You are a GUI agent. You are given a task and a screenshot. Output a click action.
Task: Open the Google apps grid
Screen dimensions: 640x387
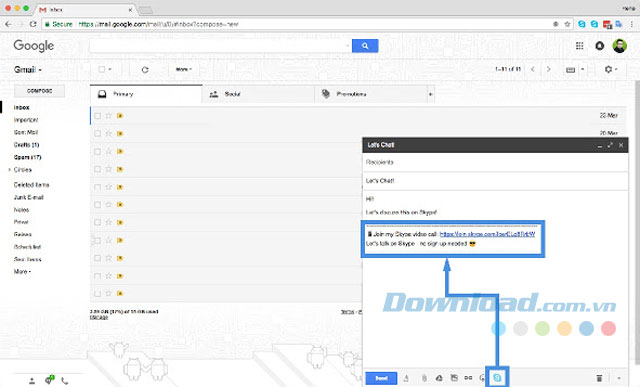point(580,46)
